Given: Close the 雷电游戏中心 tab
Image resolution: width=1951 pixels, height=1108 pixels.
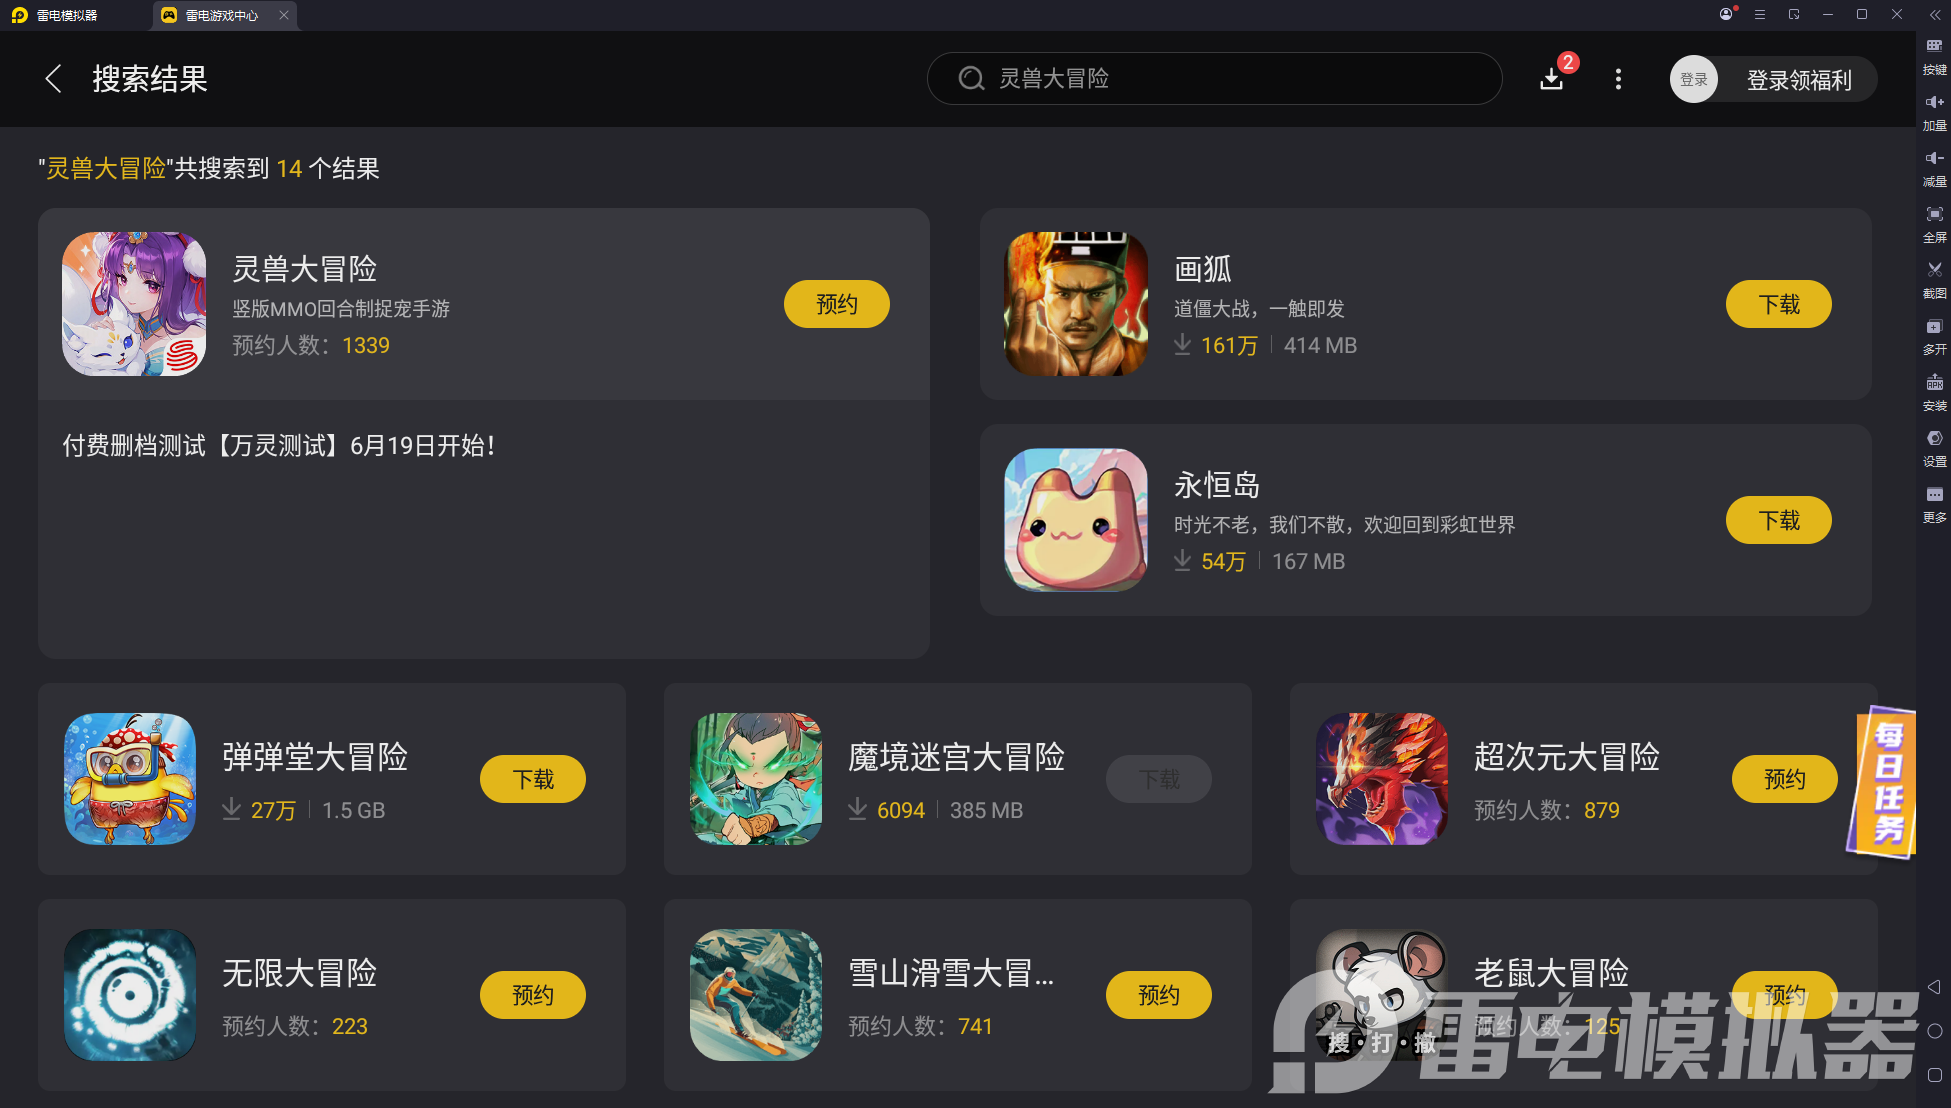Looking at the screenshot, I should (284, 15).
